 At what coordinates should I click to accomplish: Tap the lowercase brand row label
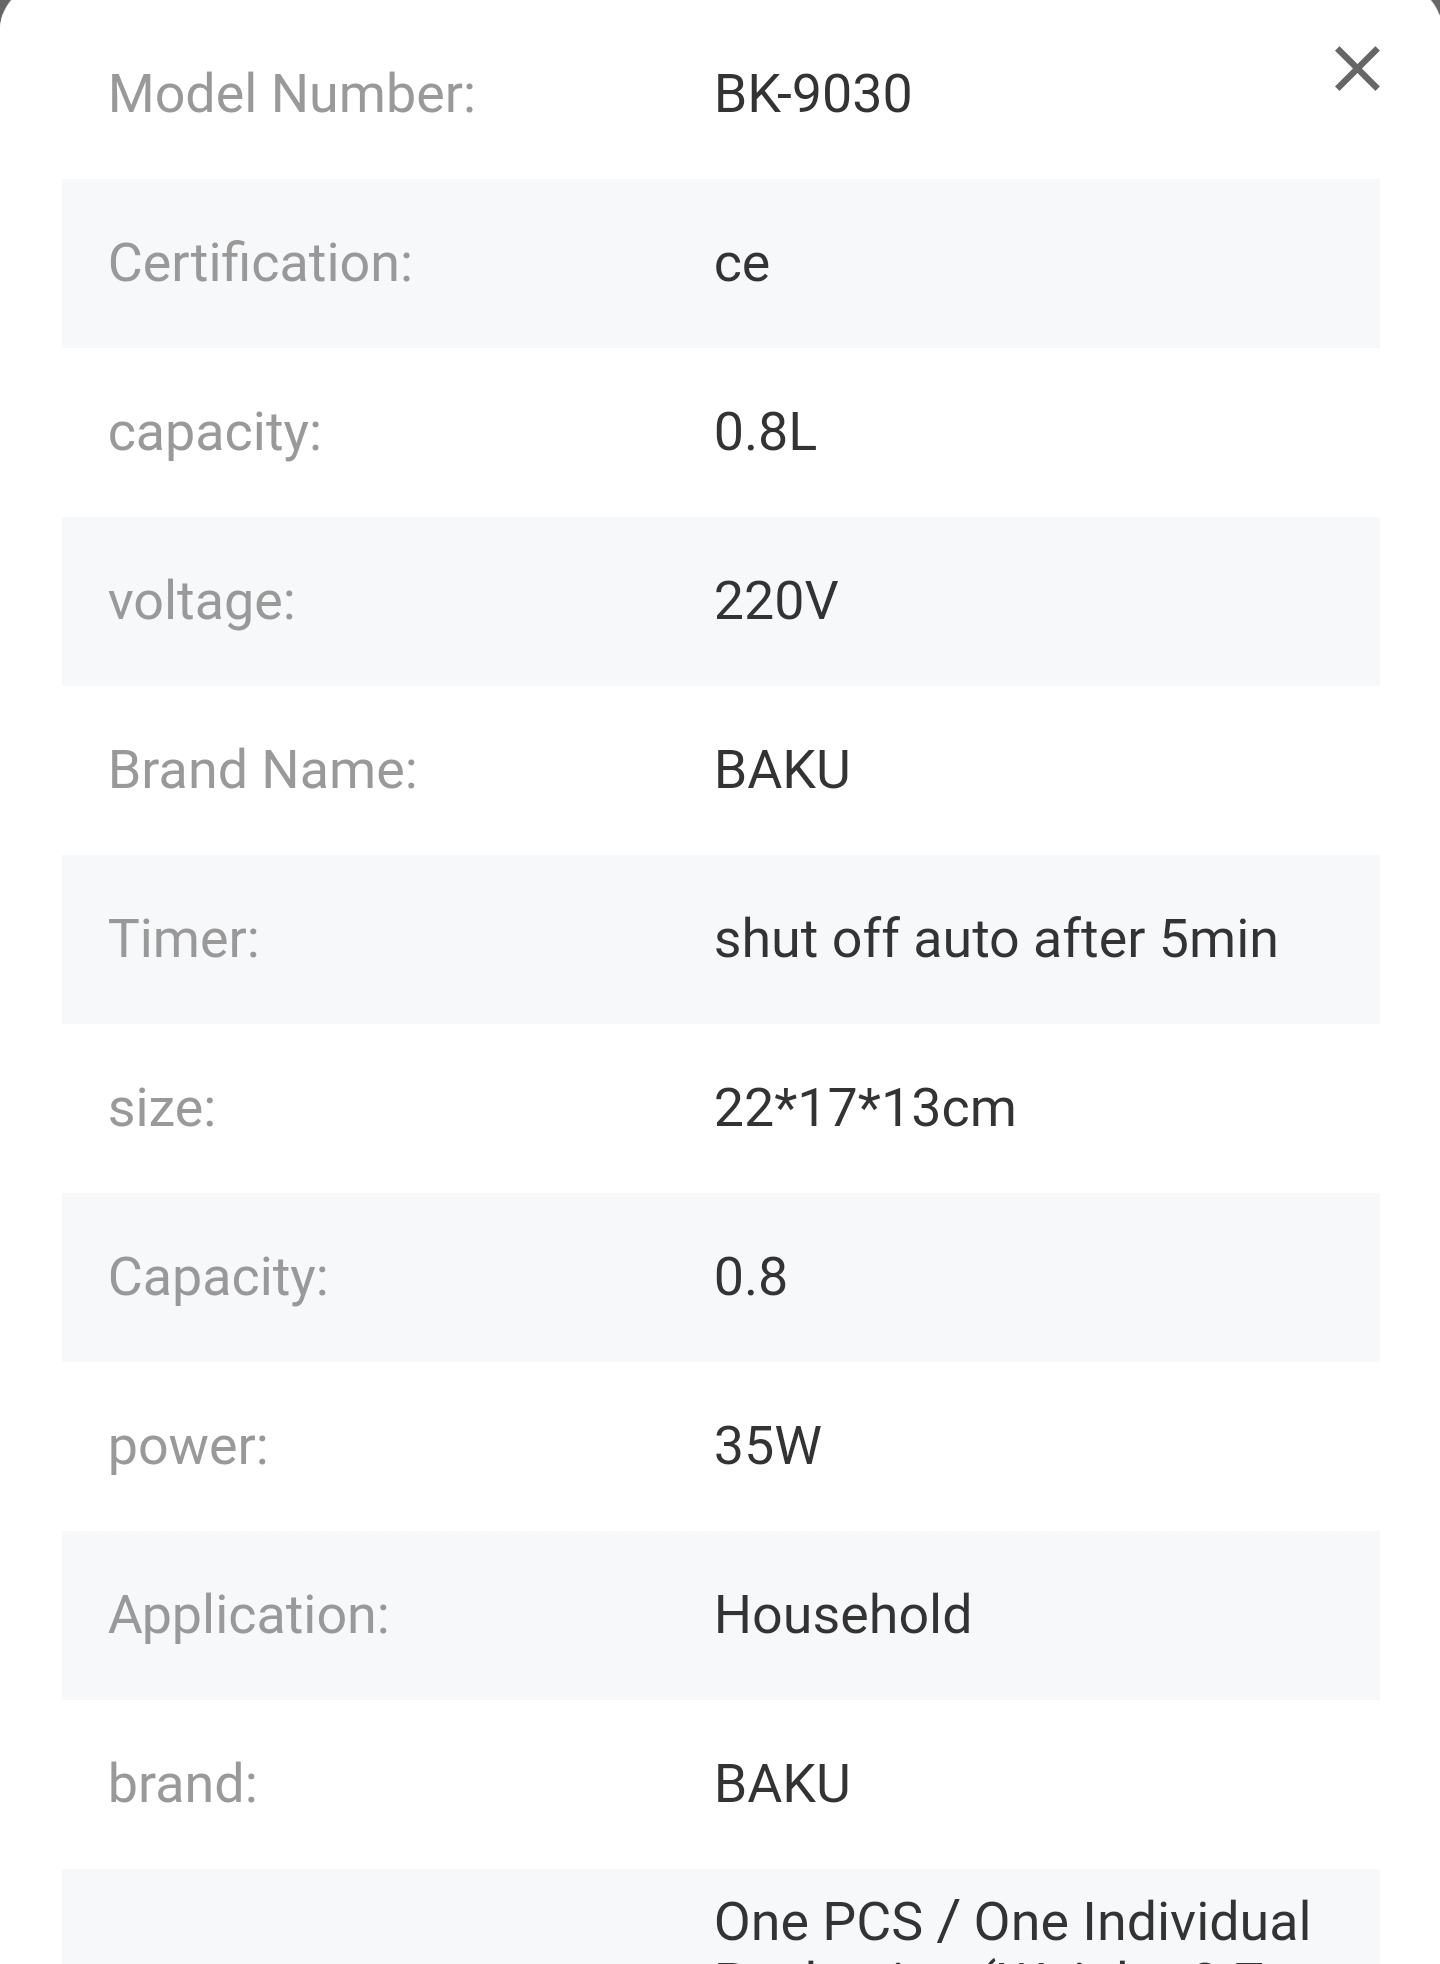182,1784
